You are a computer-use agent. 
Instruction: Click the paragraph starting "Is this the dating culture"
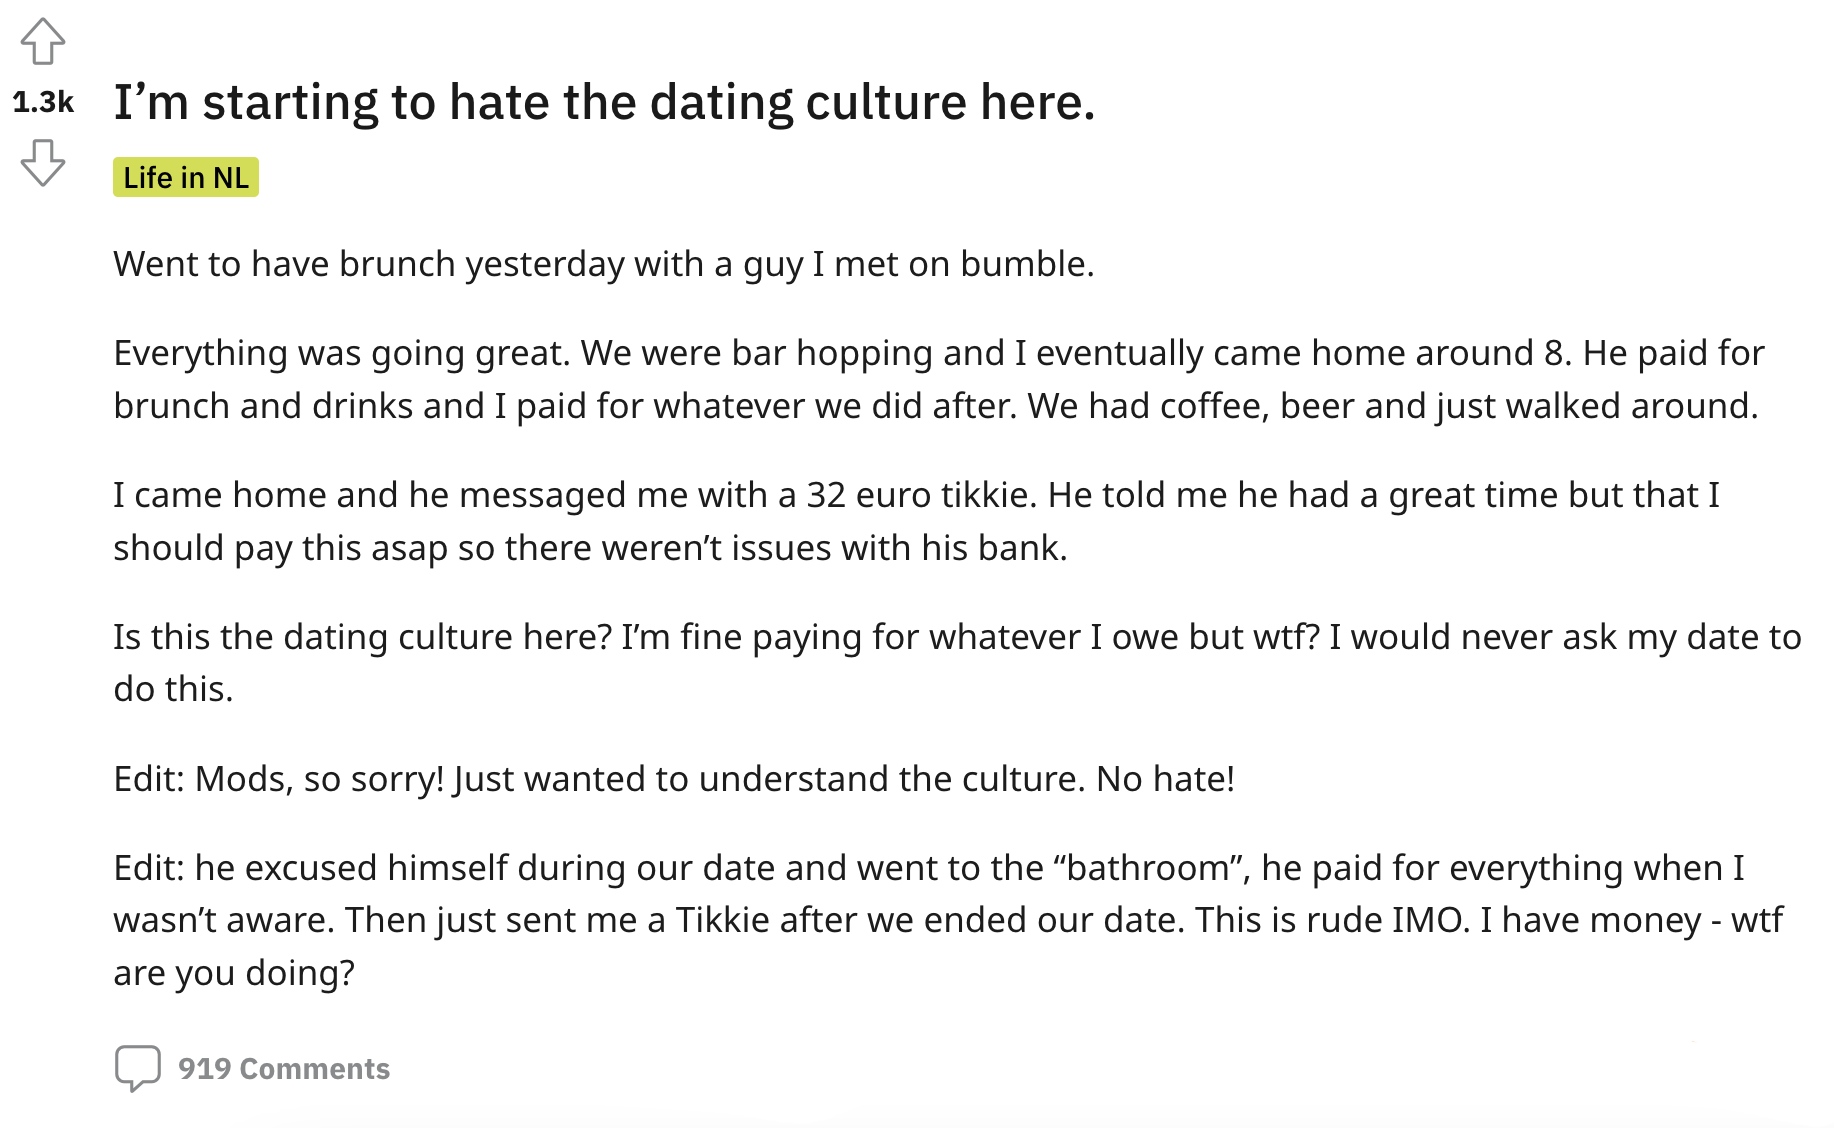tap(956, 662)
